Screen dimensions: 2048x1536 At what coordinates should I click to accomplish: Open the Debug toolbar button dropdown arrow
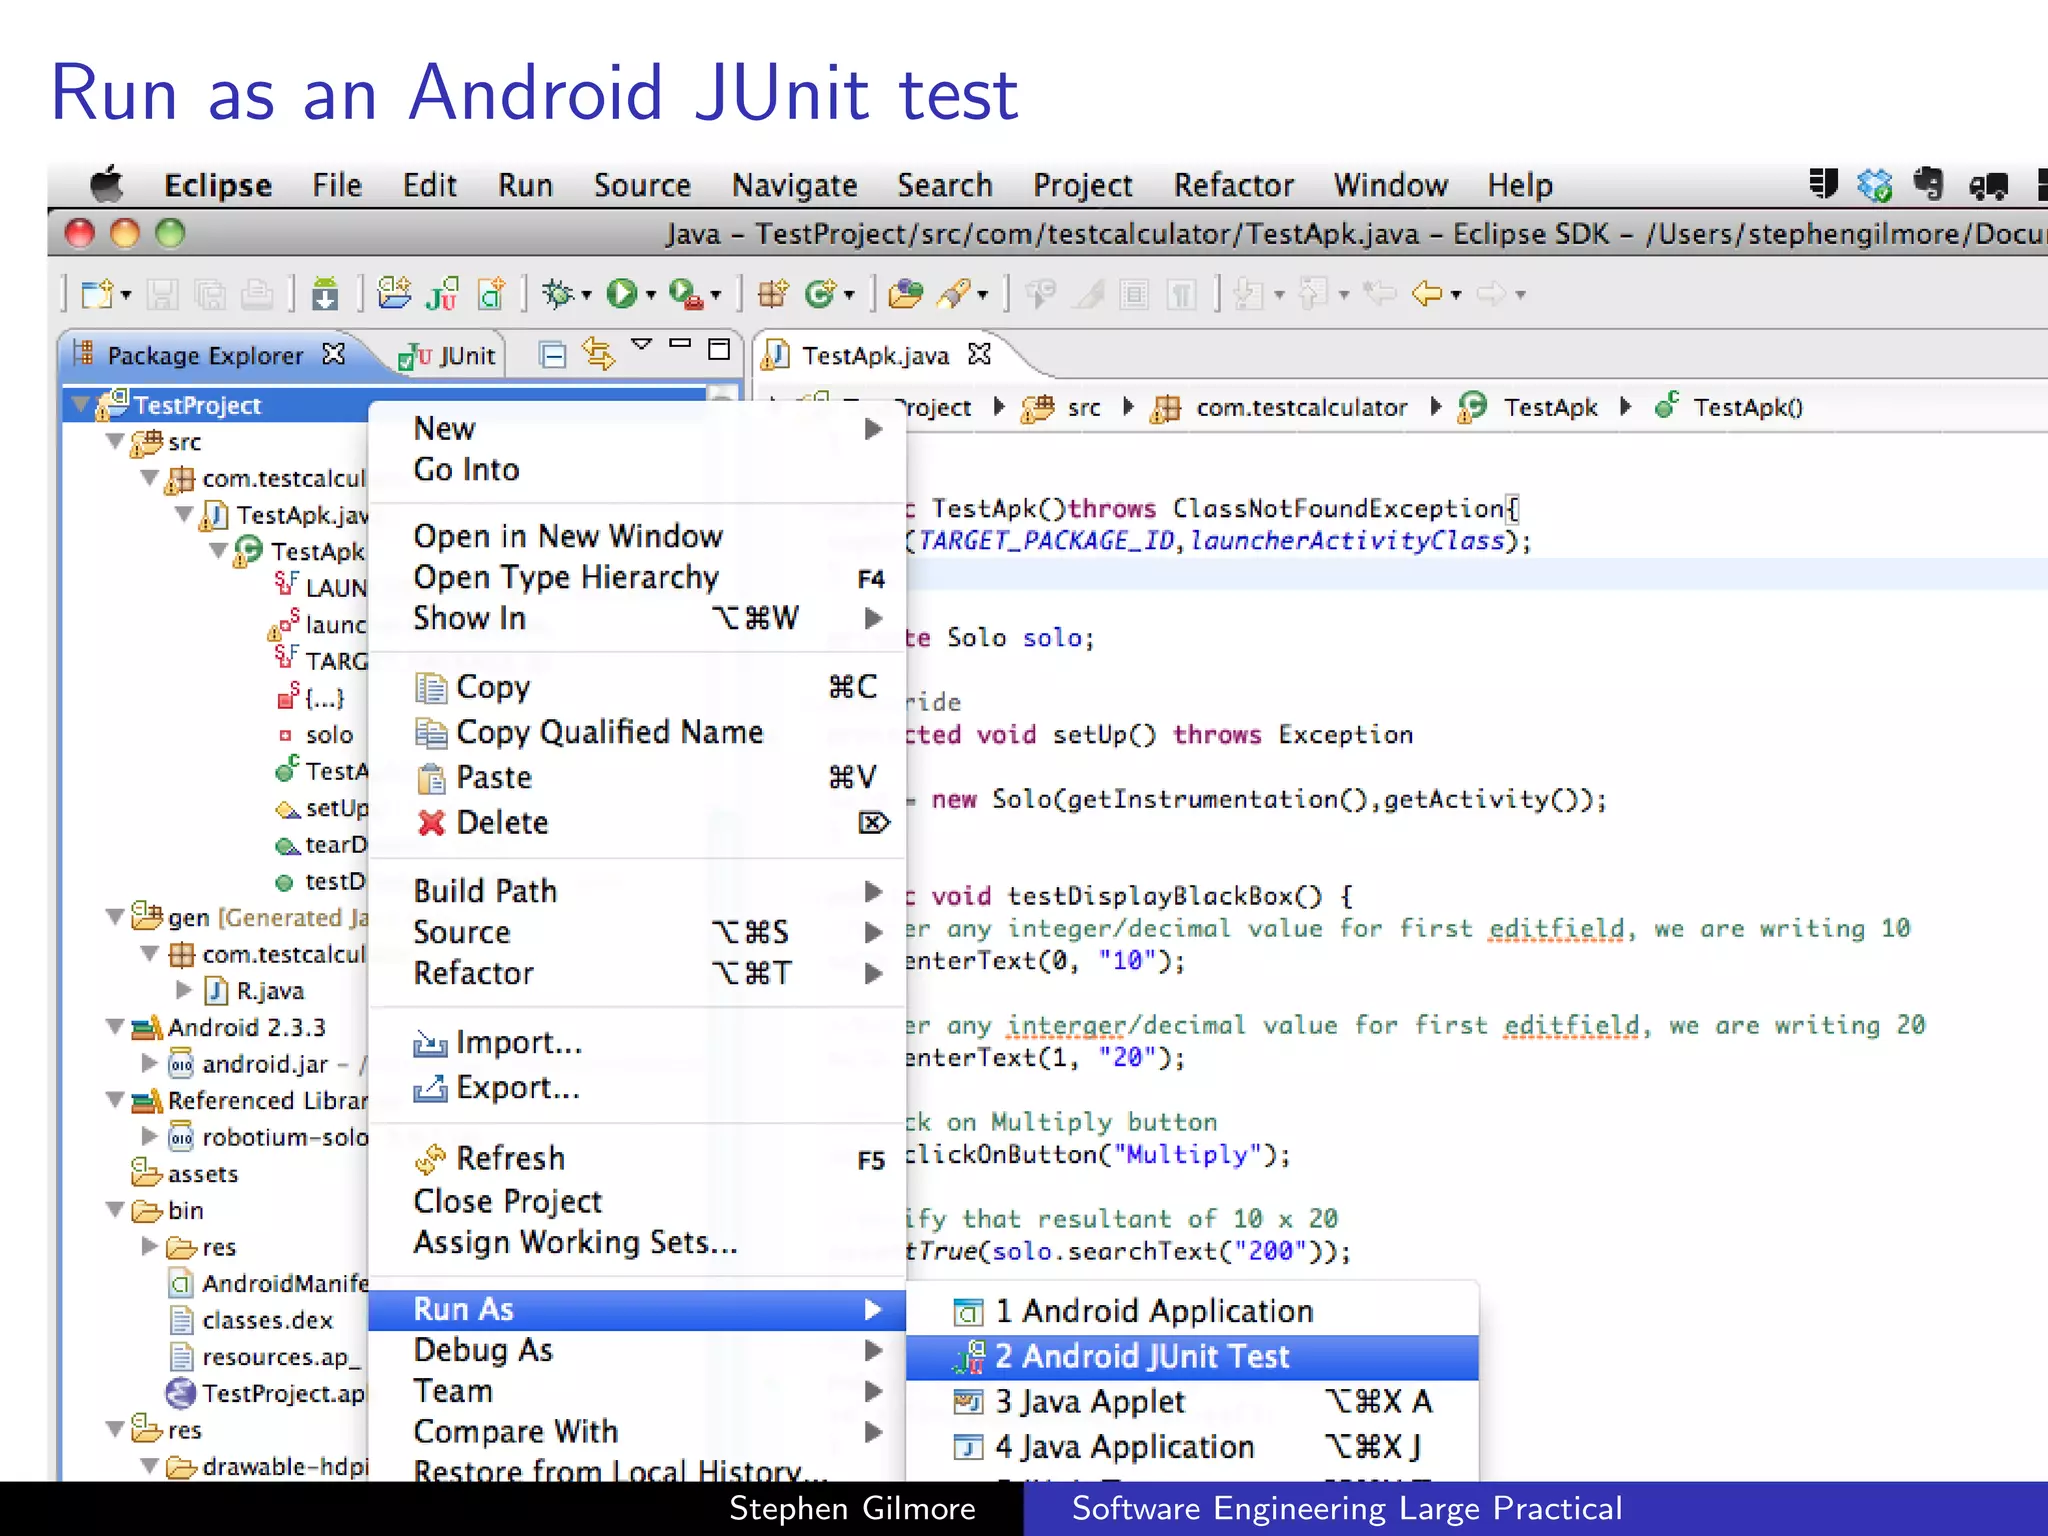[x=586, y=295]
